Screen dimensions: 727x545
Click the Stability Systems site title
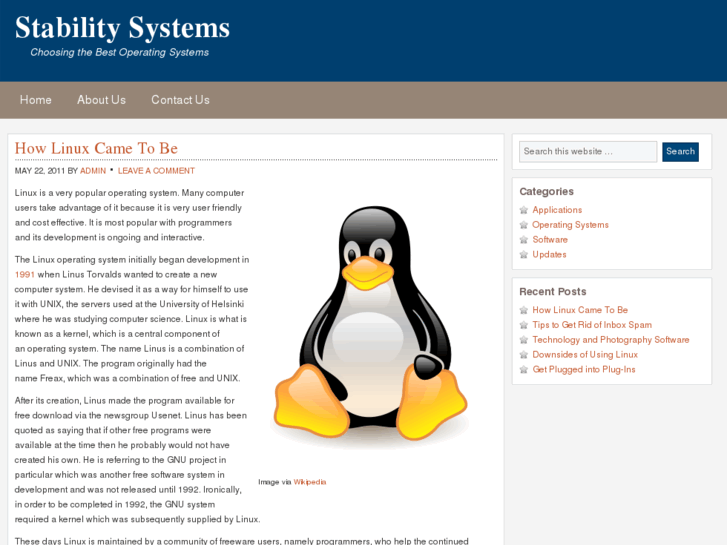click(122, 28)
